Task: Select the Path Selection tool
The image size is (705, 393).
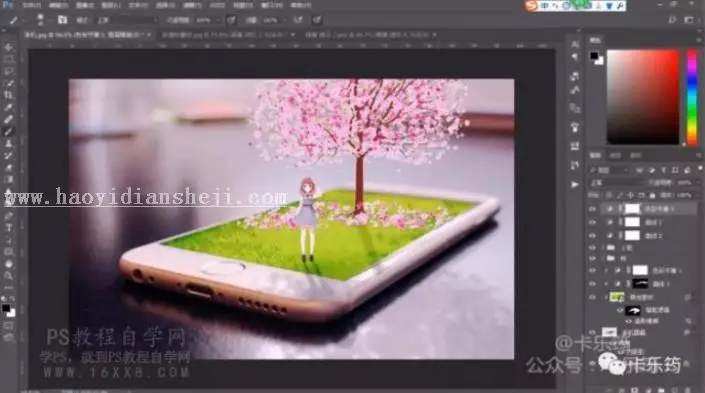Action: [9, 241]
